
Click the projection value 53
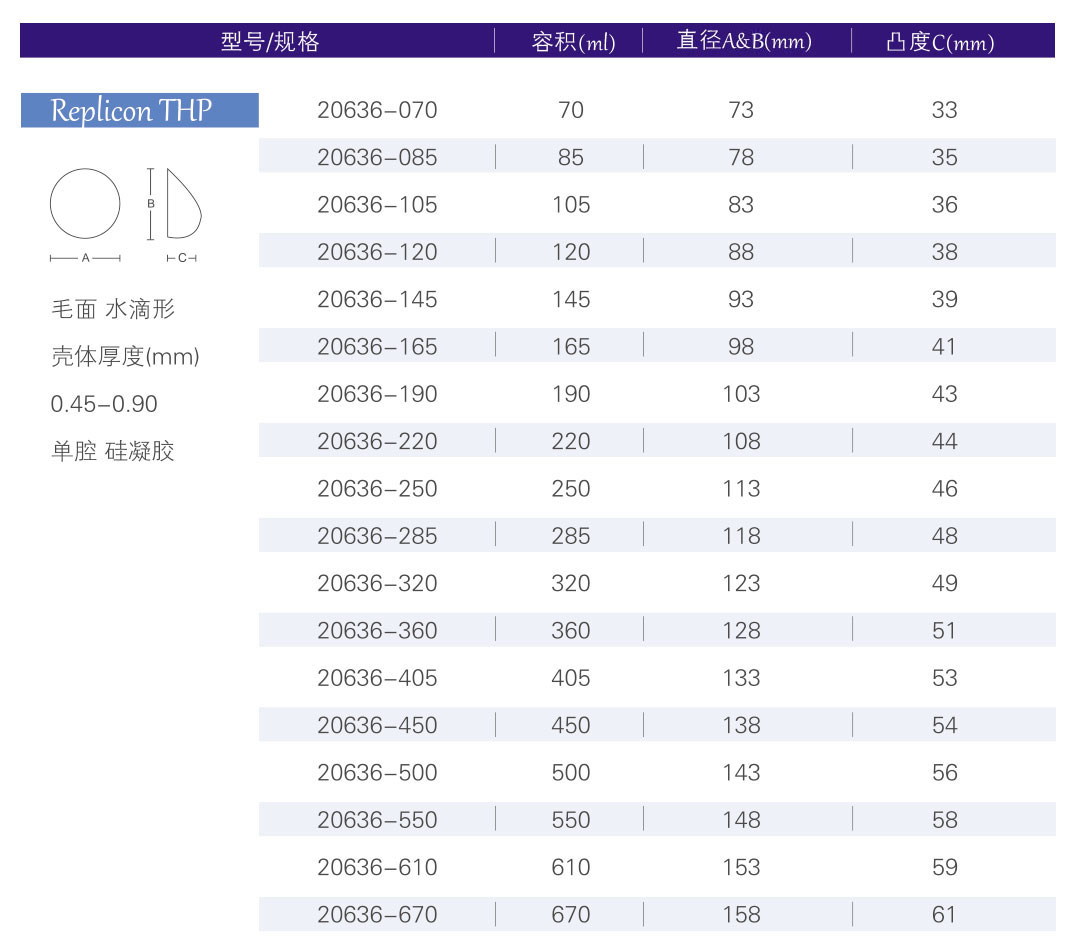(x=944, y=678)
